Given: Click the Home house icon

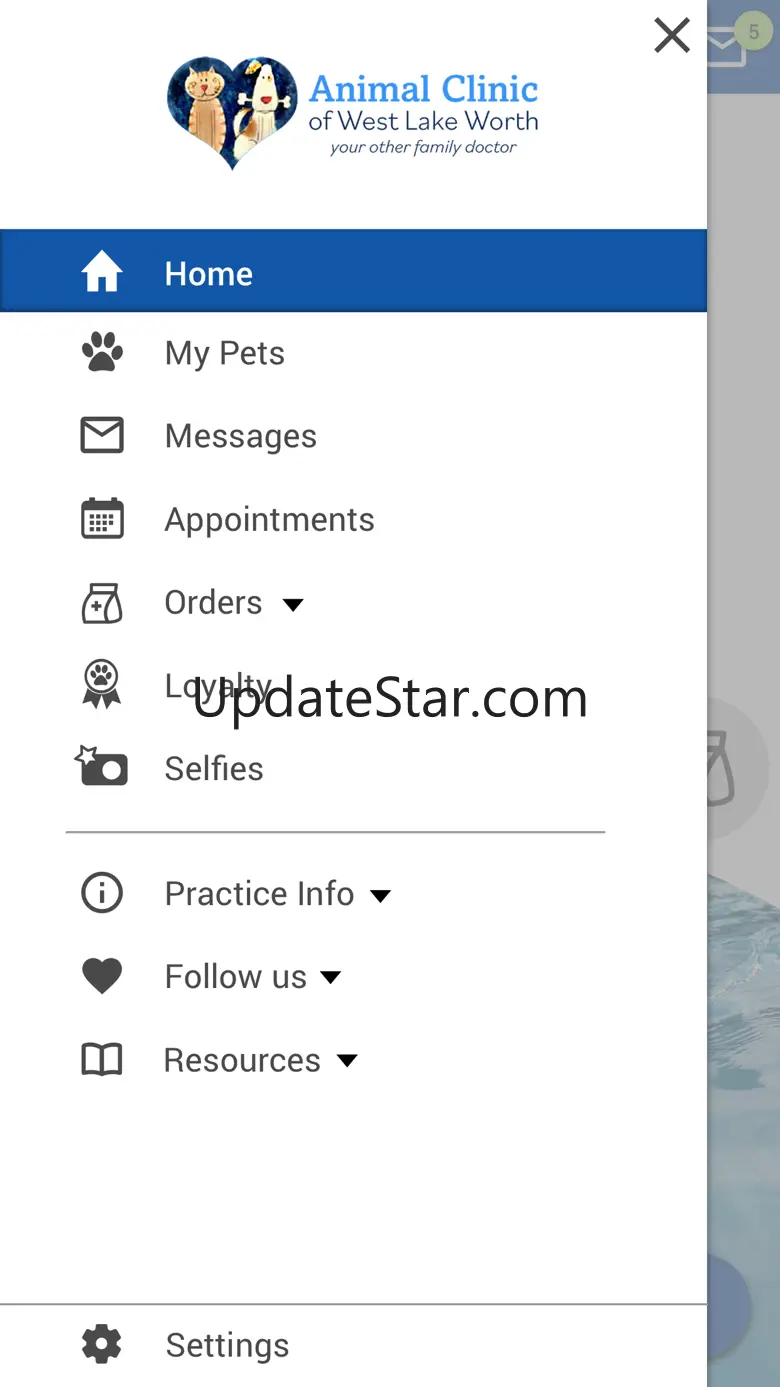Looking at the screenshot, I should pyautogui.click(x=102, y=272).
